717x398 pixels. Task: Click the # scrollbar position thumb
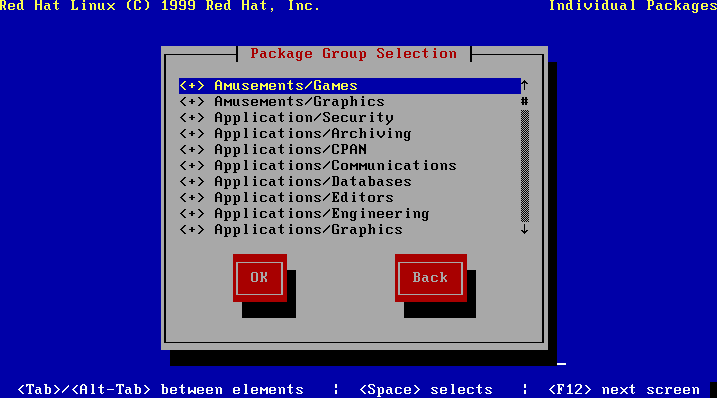click(524, 102)
